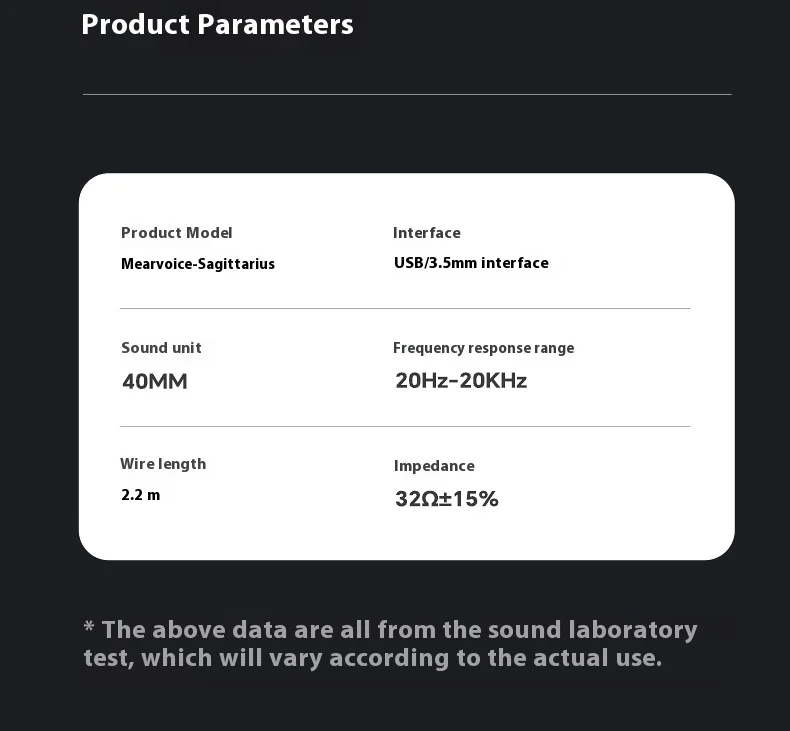
Task: Click the 2.2 m wire length value
Action: point(141,495)
